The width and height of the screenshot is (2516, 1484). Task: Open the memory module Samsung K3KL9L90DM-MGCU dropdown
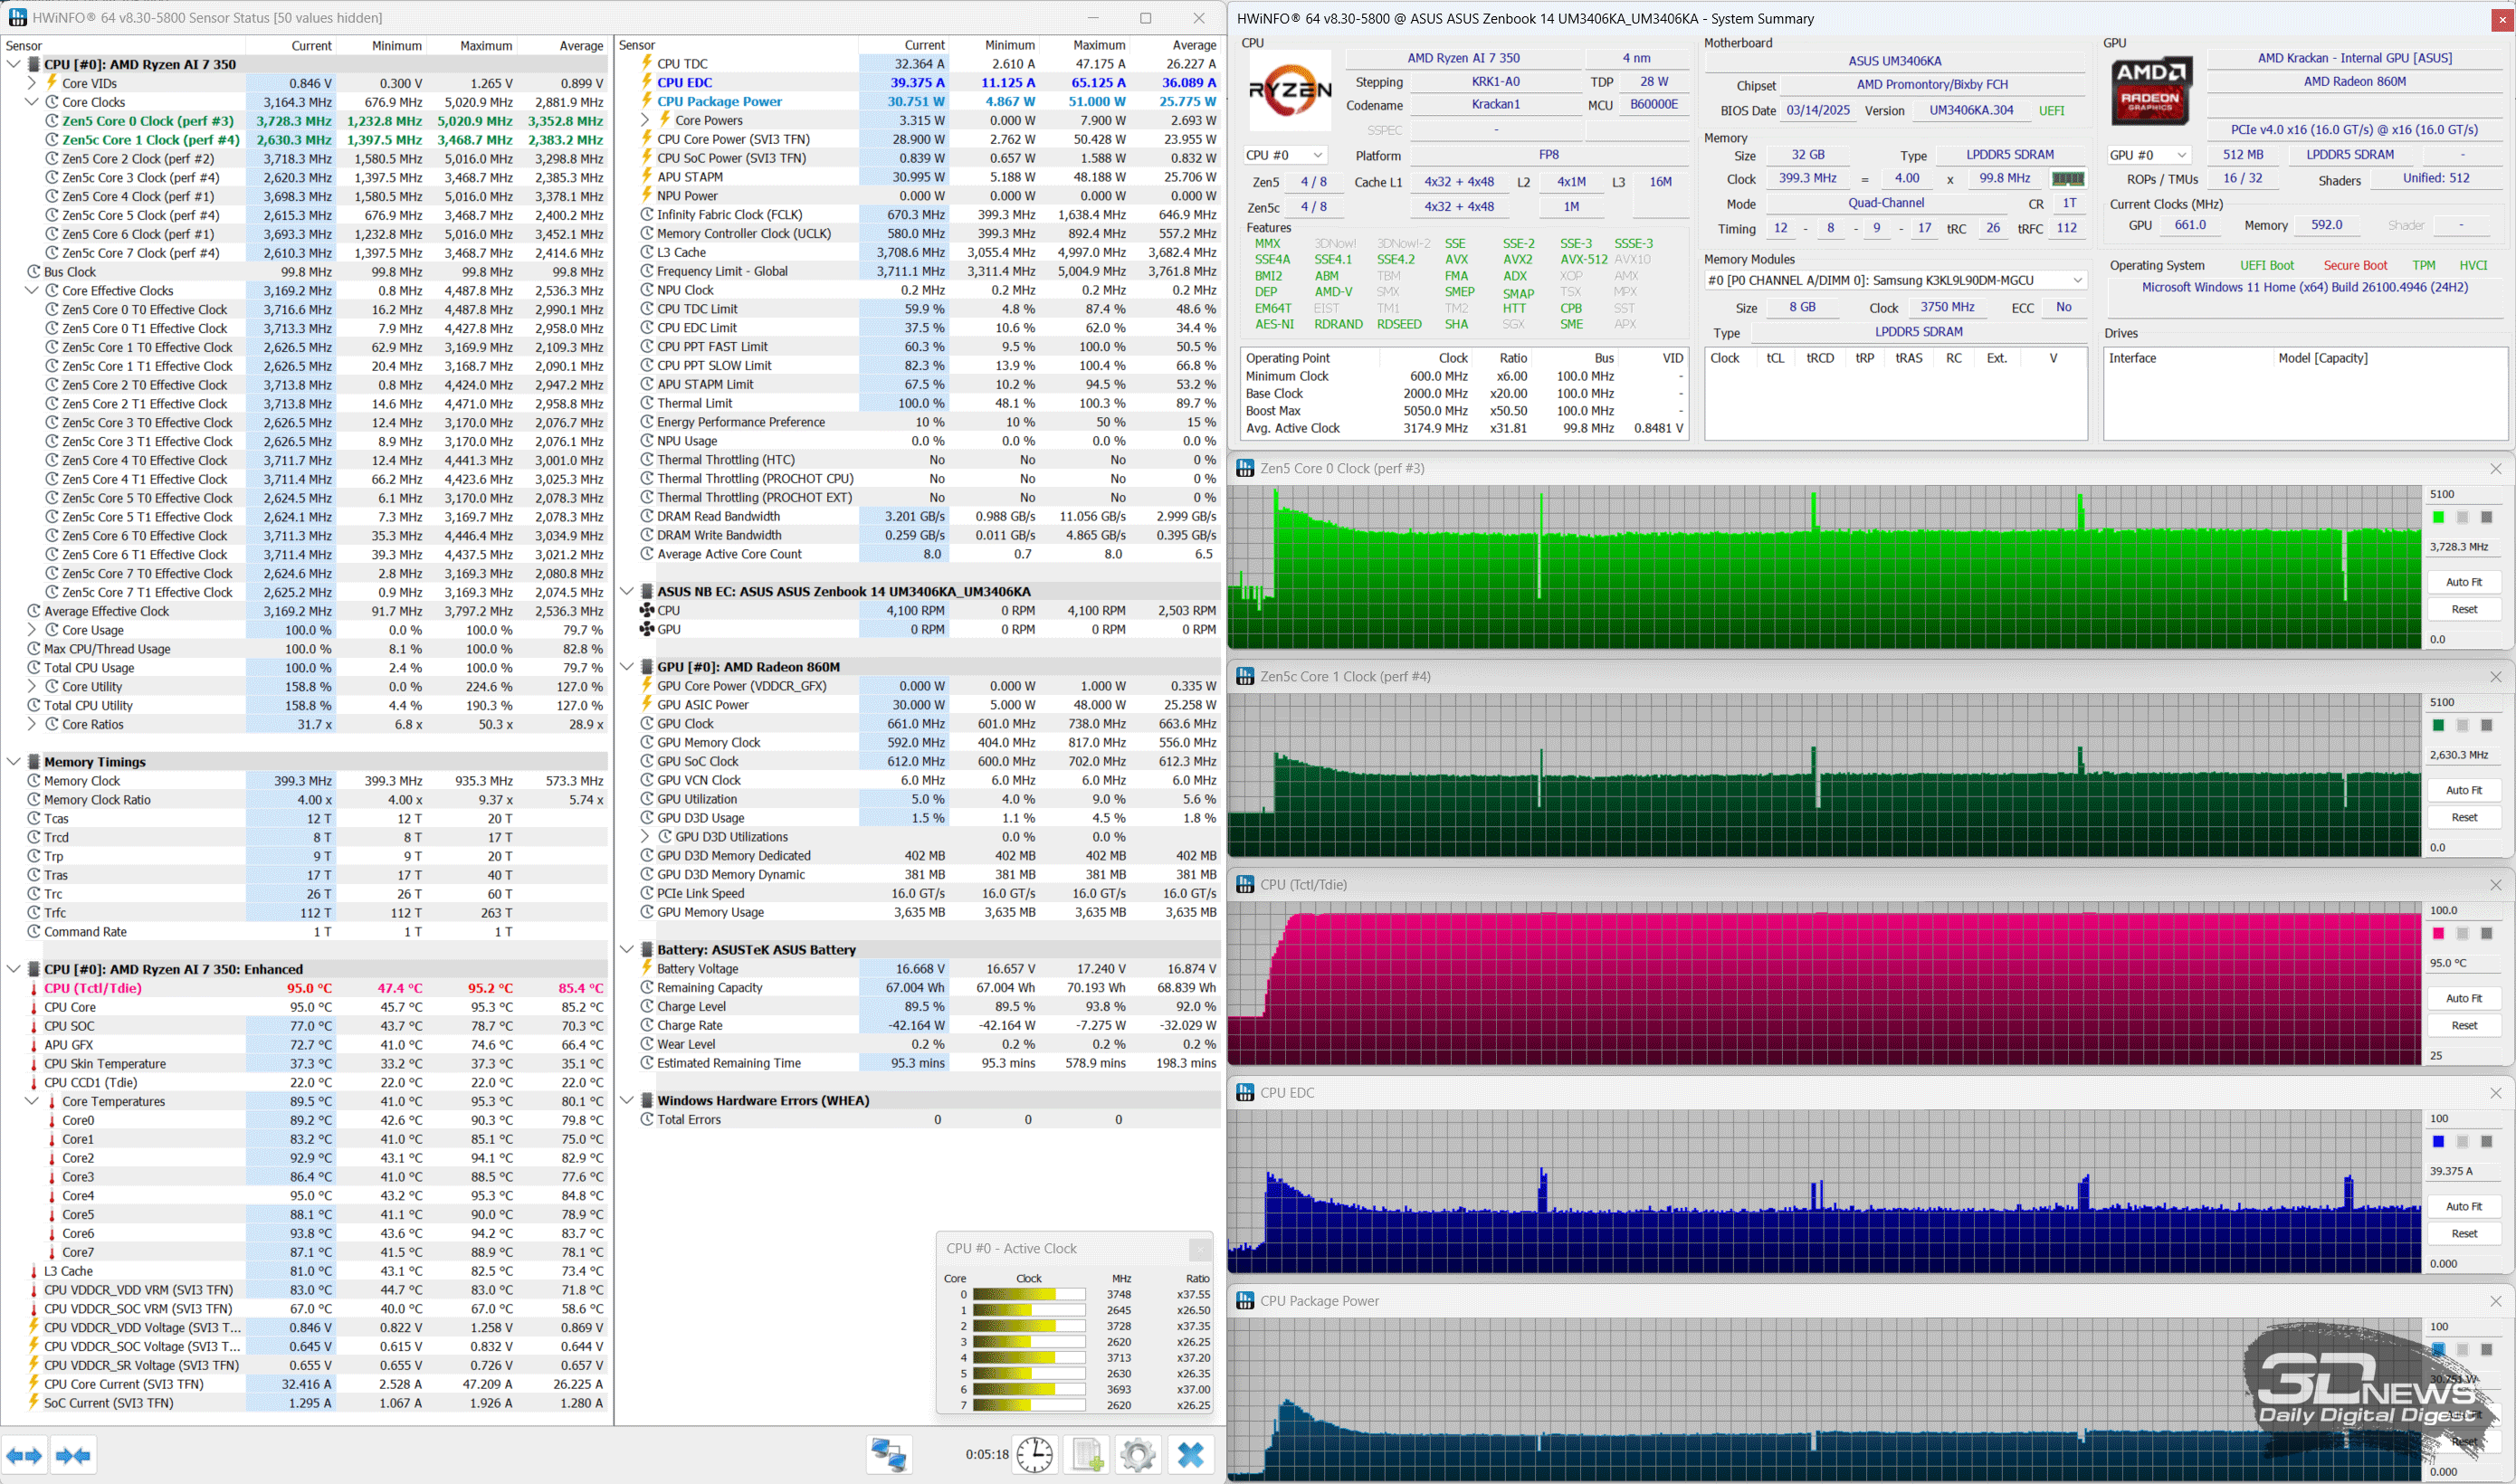(1896, 280)
